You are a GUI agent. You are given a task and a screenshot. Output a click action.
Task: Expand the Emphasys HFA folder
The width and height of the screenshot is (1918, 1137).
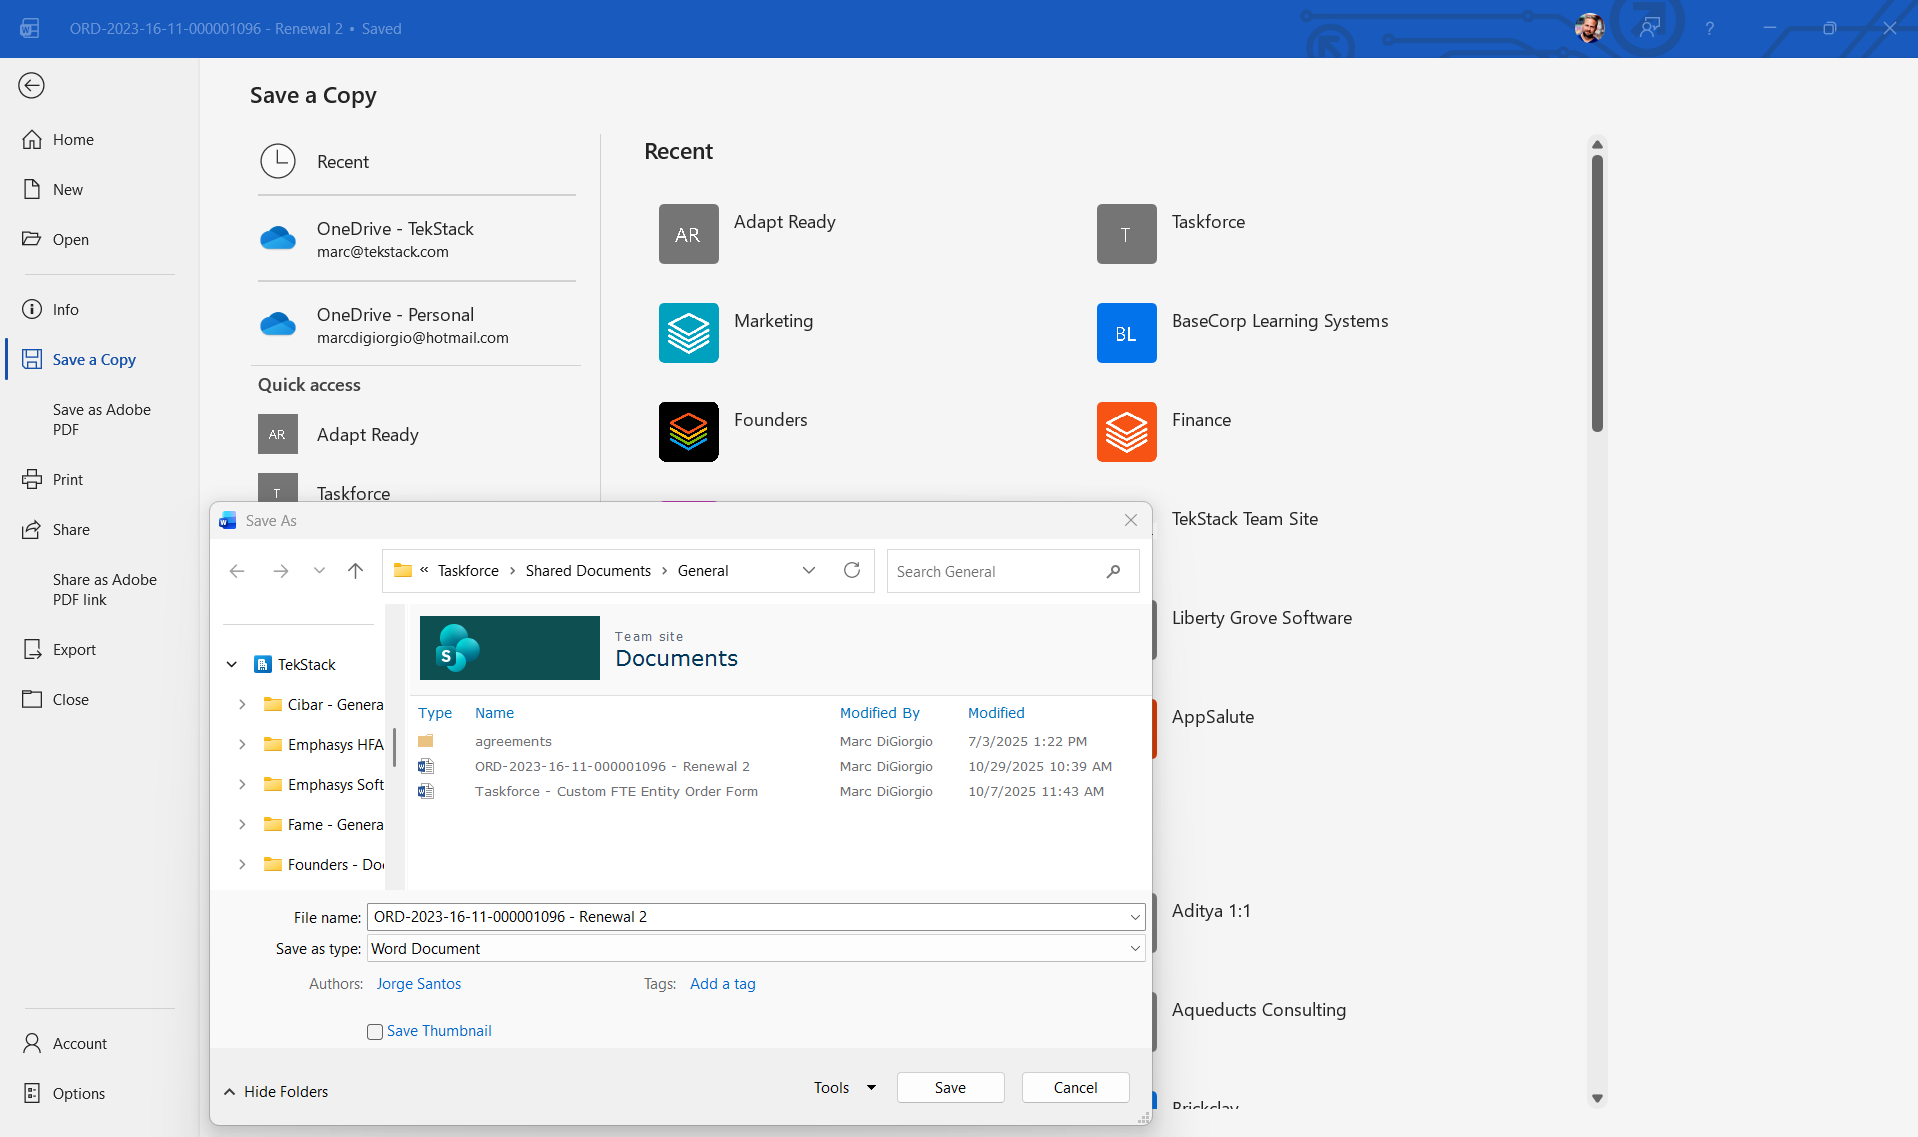[x=242, y=745]
